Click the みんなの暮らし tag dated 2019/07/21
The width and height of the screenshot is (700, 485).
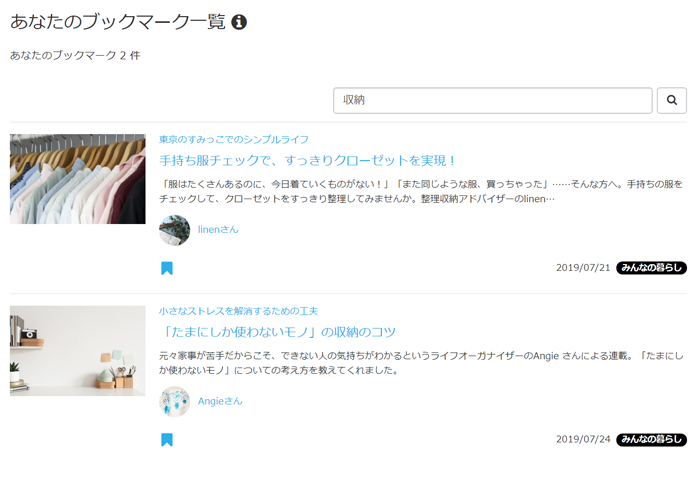click(651, 268)
